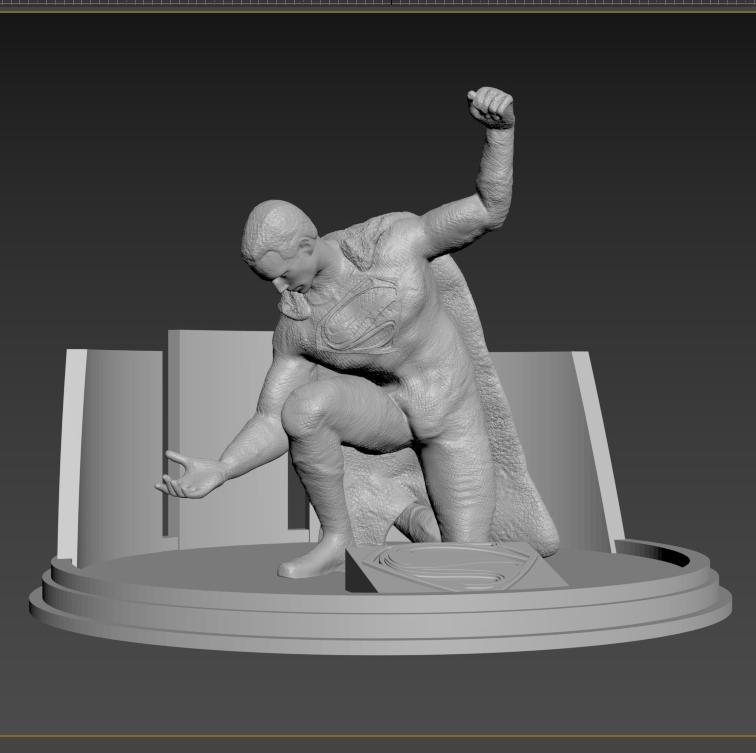The height and width of the screenshot is (753, 756).
Task: Pick the chest emblem on the figure
Action: 359,316
